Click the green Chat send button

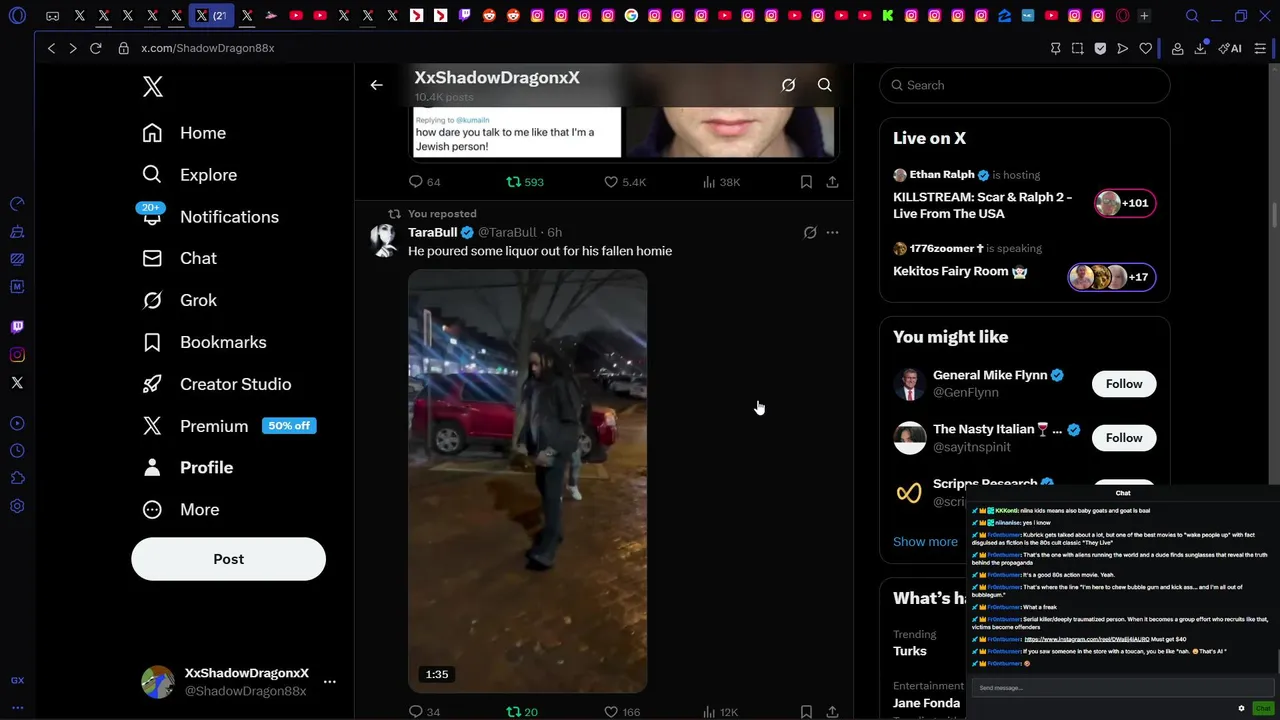point(1262,708)
